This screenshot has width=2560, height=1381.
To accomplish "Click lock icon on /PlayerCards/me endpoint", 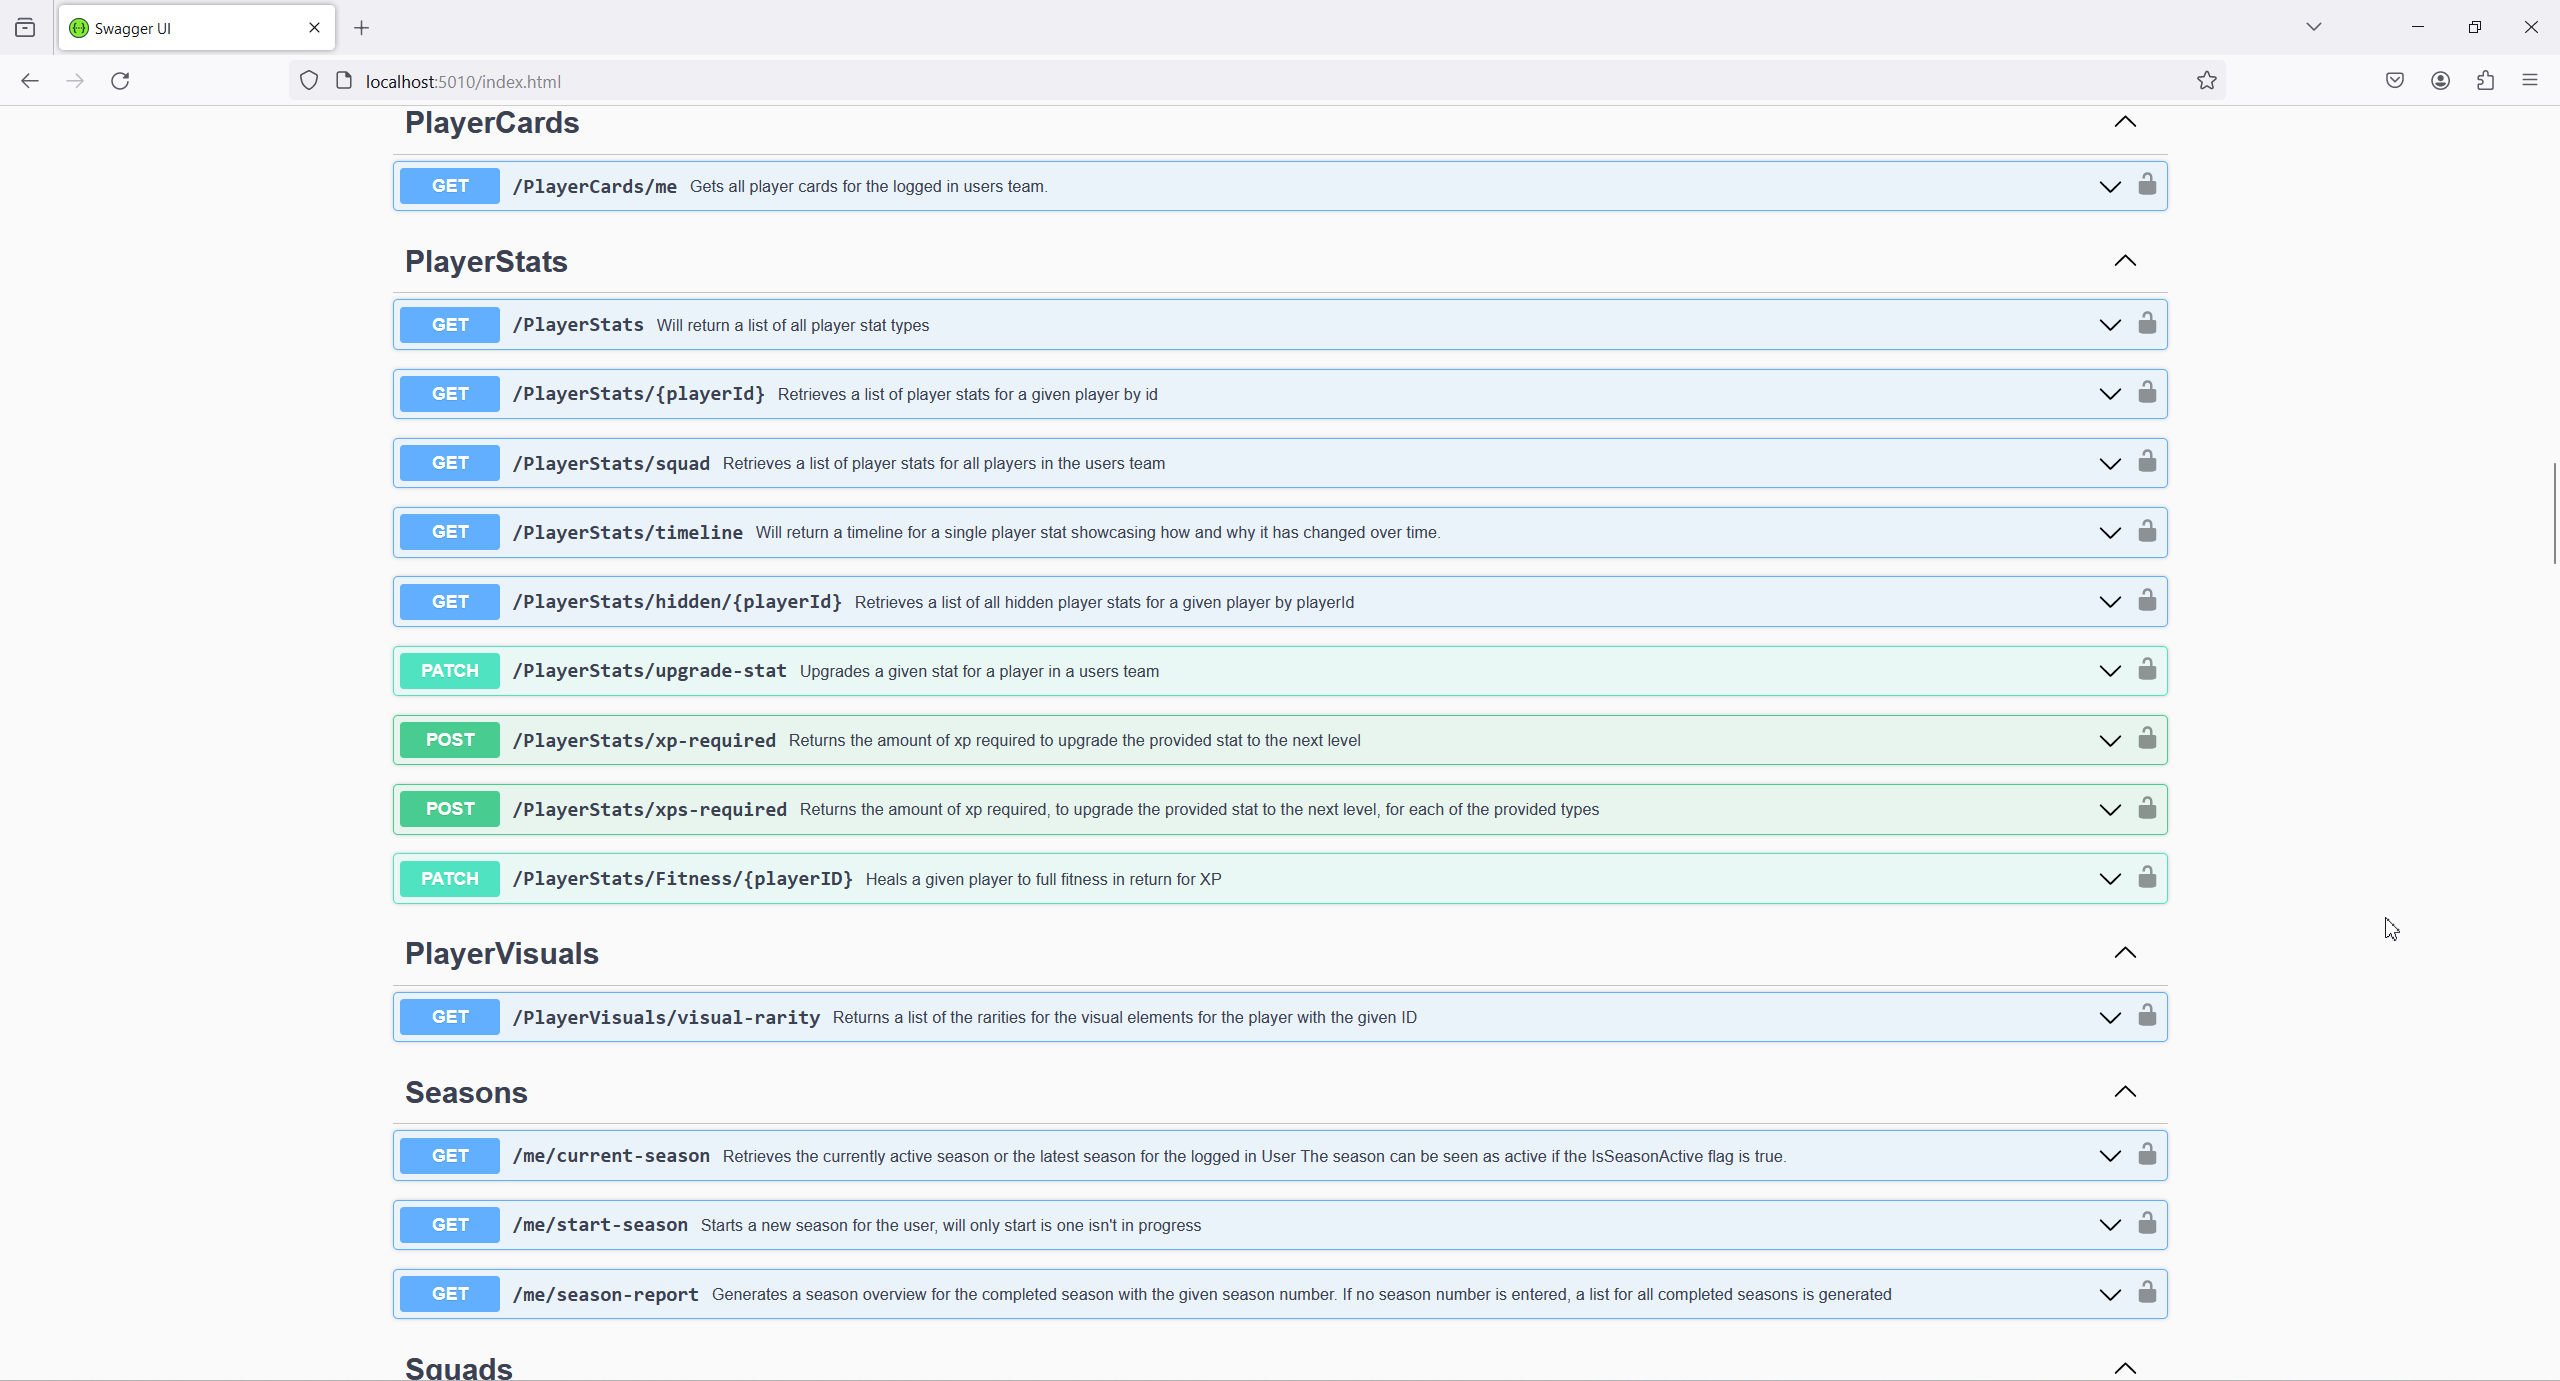I will pos(2146,185).
